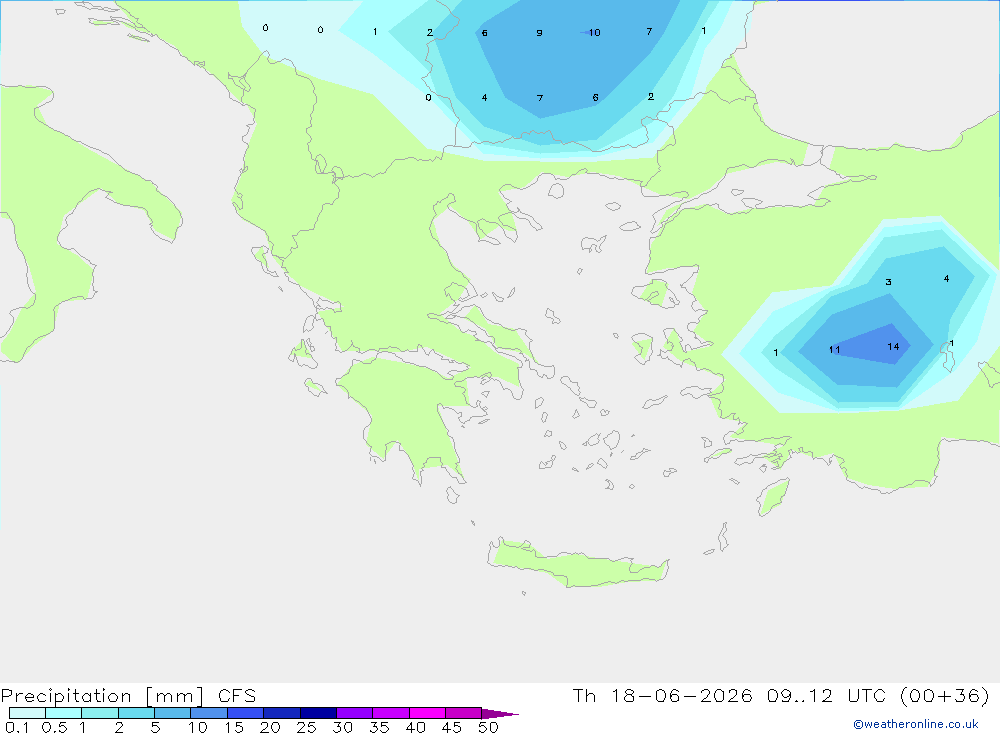
Task: Click the 45–50 mm dark magenta legend swatch
Action: tap(464, 713)
